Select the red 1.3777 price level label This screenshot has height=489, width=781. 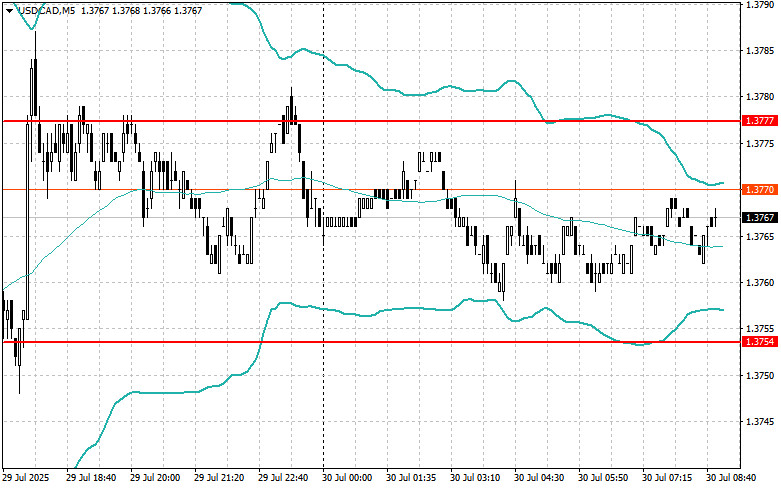pyautogui.click(x=760, y=121)
